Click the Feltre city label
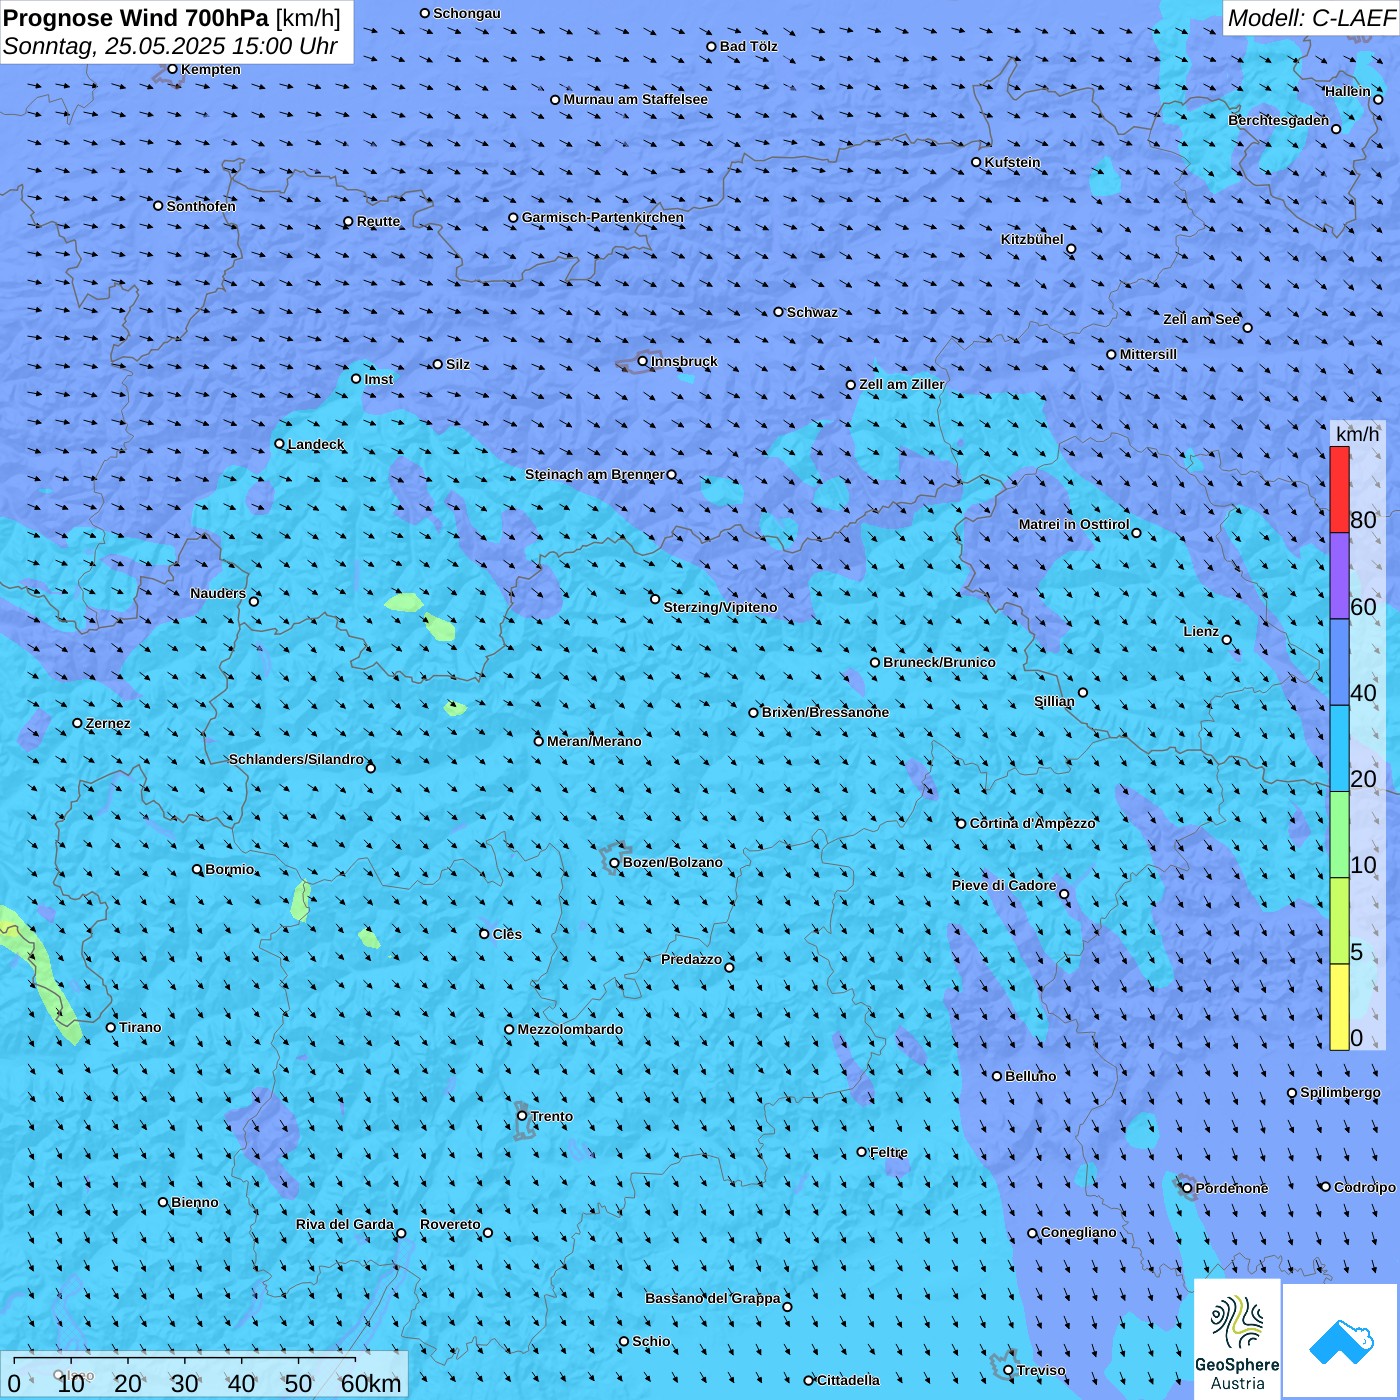The width and height of the screenshot is (1400, 1400). tap(888, 1152)
